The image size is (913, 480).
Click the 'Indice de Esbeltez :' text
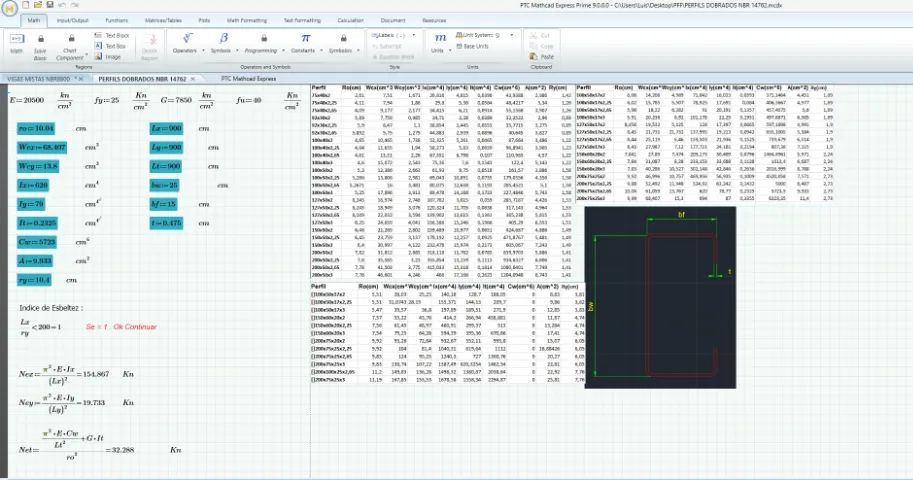coord(51,308)
